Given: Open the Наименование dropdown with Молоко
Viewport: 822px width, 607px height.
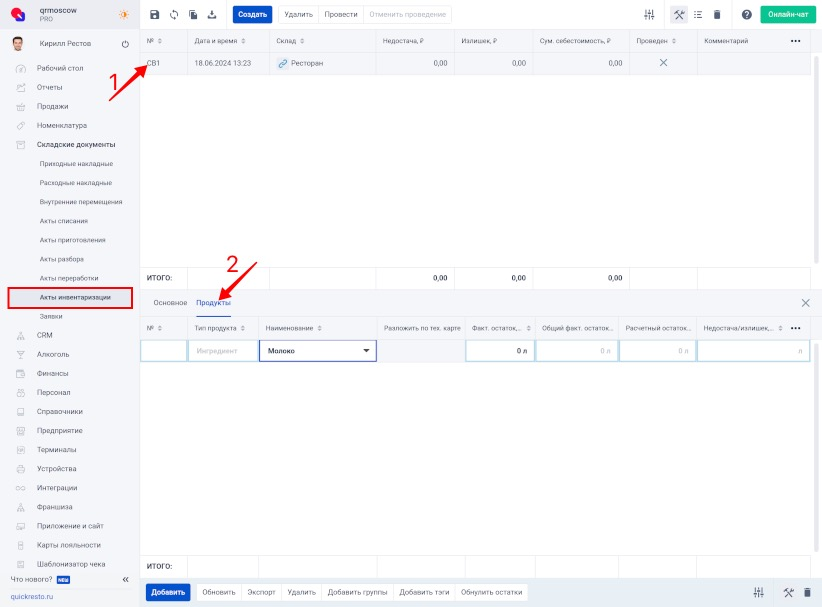Looking at the screenshot, I should pos(317,351).
